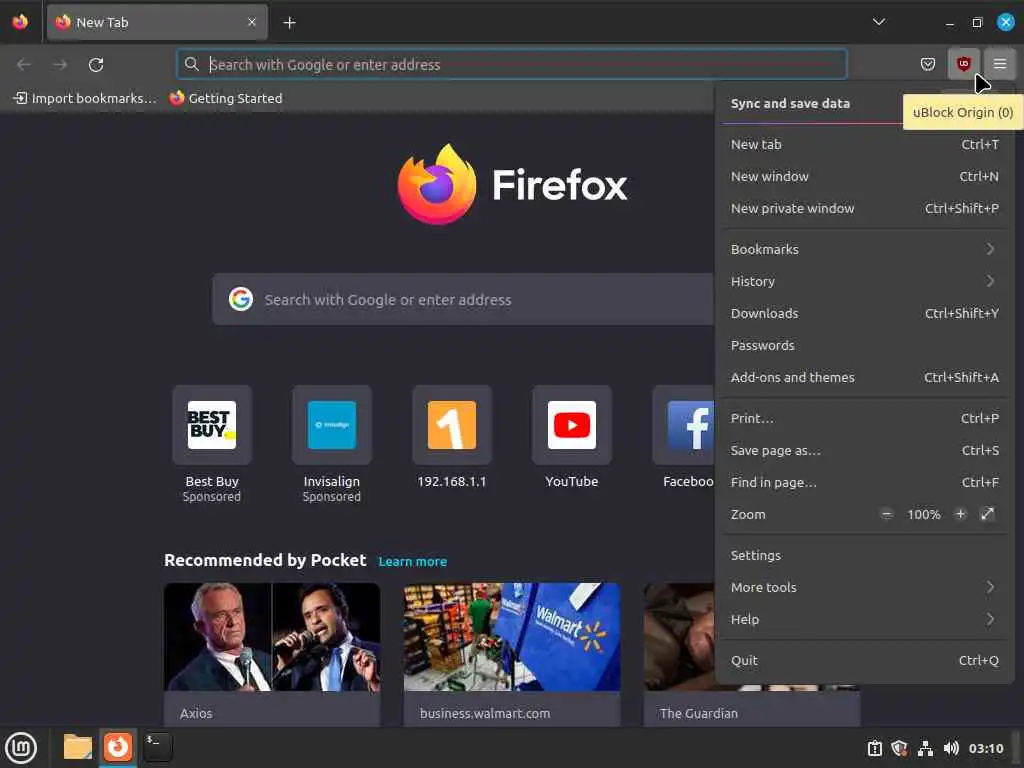Open Downloads from the menu
The height and width of the screenshot is (768, 1024).
[865, 313]
